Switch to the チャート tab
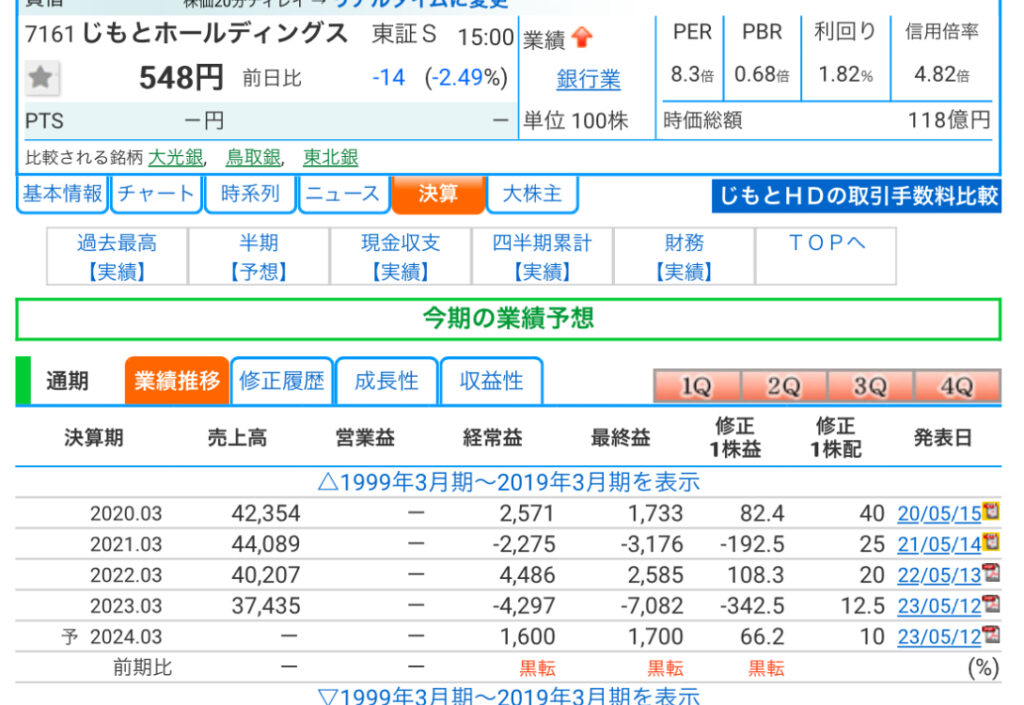1024x705 pixels. point(156,194)
